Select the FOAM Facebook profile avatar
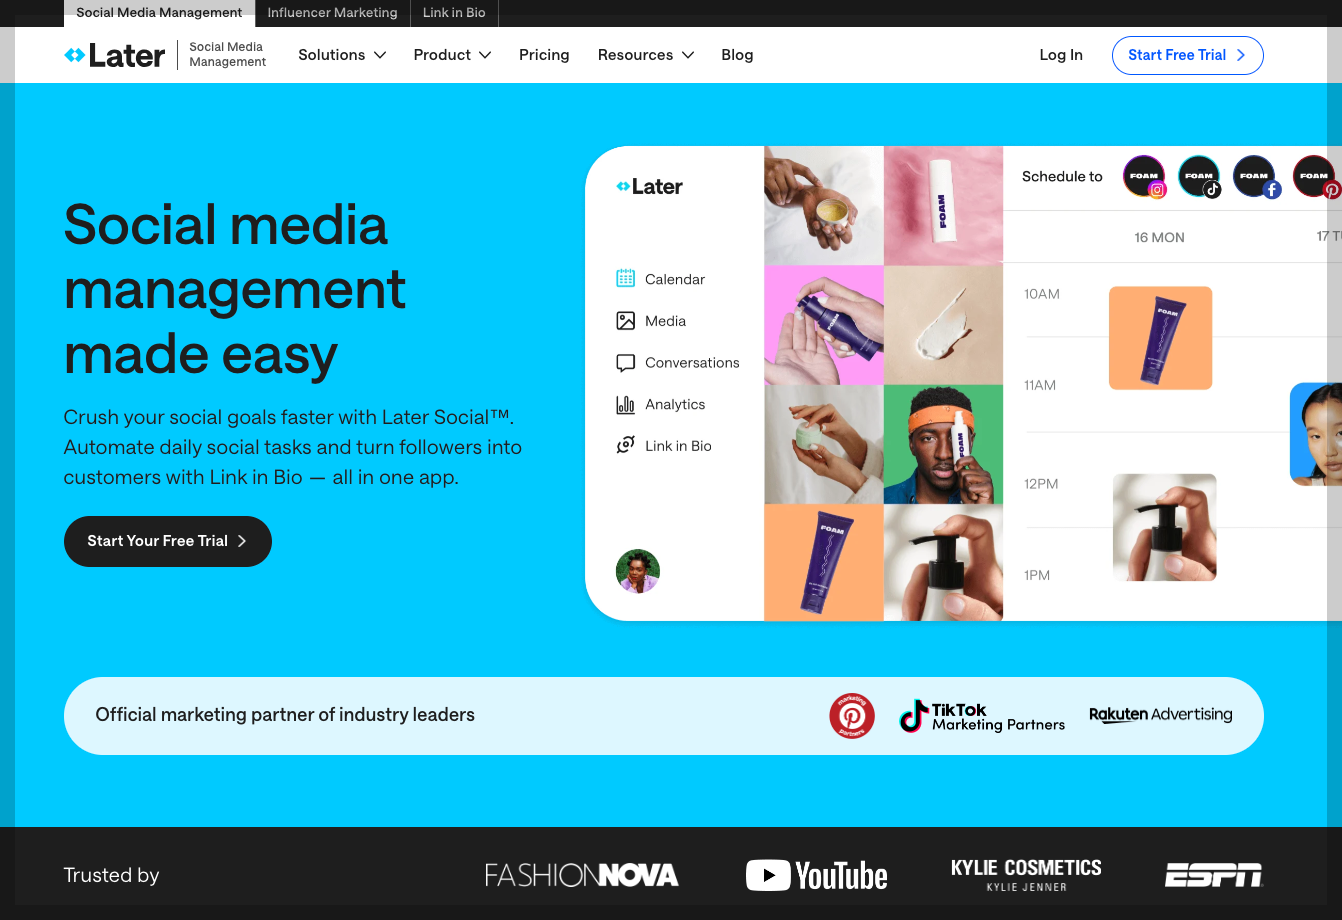The width and height of the screenshot is (1342, 920). point(1255,177)
